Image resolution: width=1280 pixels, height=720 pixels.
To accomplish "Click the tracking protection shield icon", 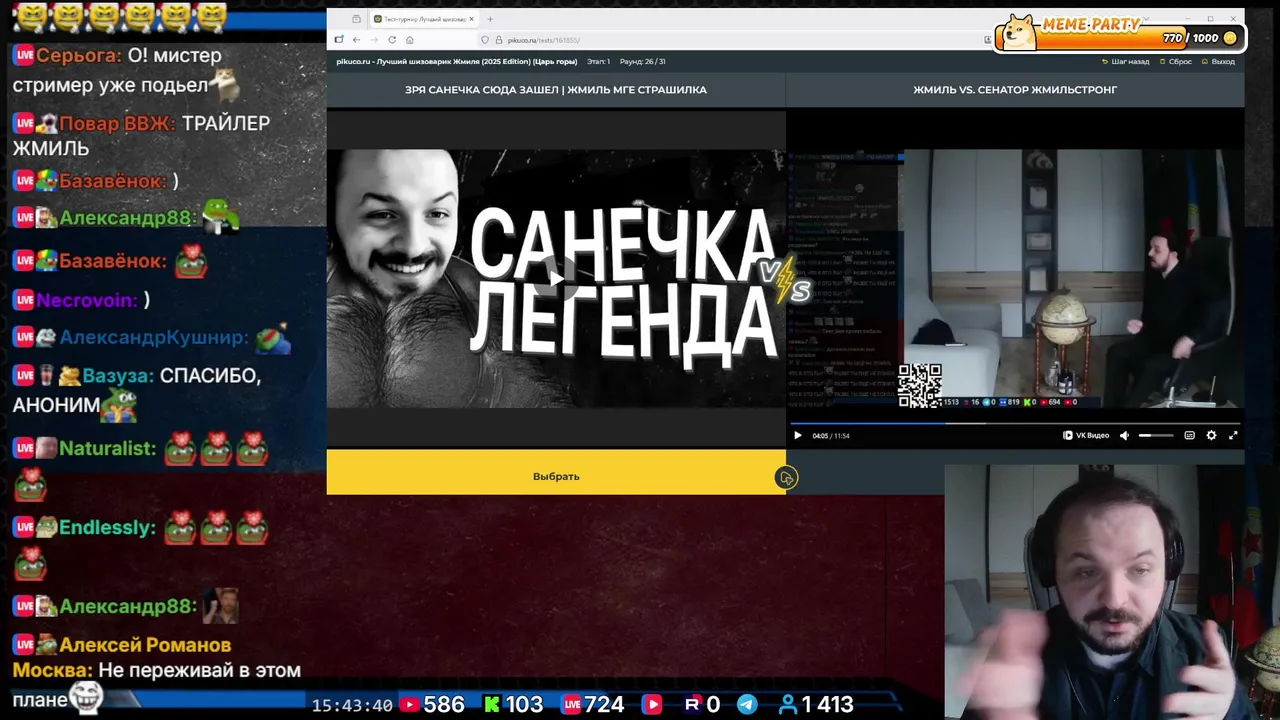I will 485,40.
